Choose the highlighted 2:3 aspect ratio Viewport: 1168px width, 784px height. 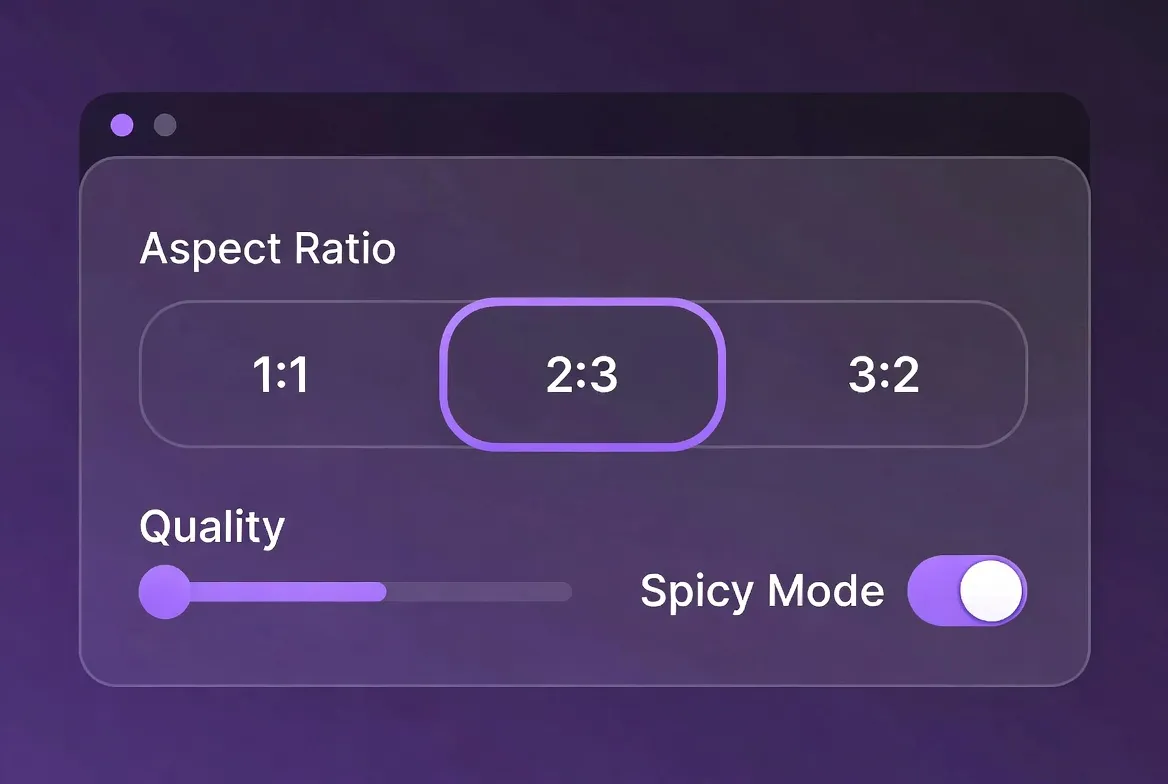pyautogui.click(x=582, y=375)
